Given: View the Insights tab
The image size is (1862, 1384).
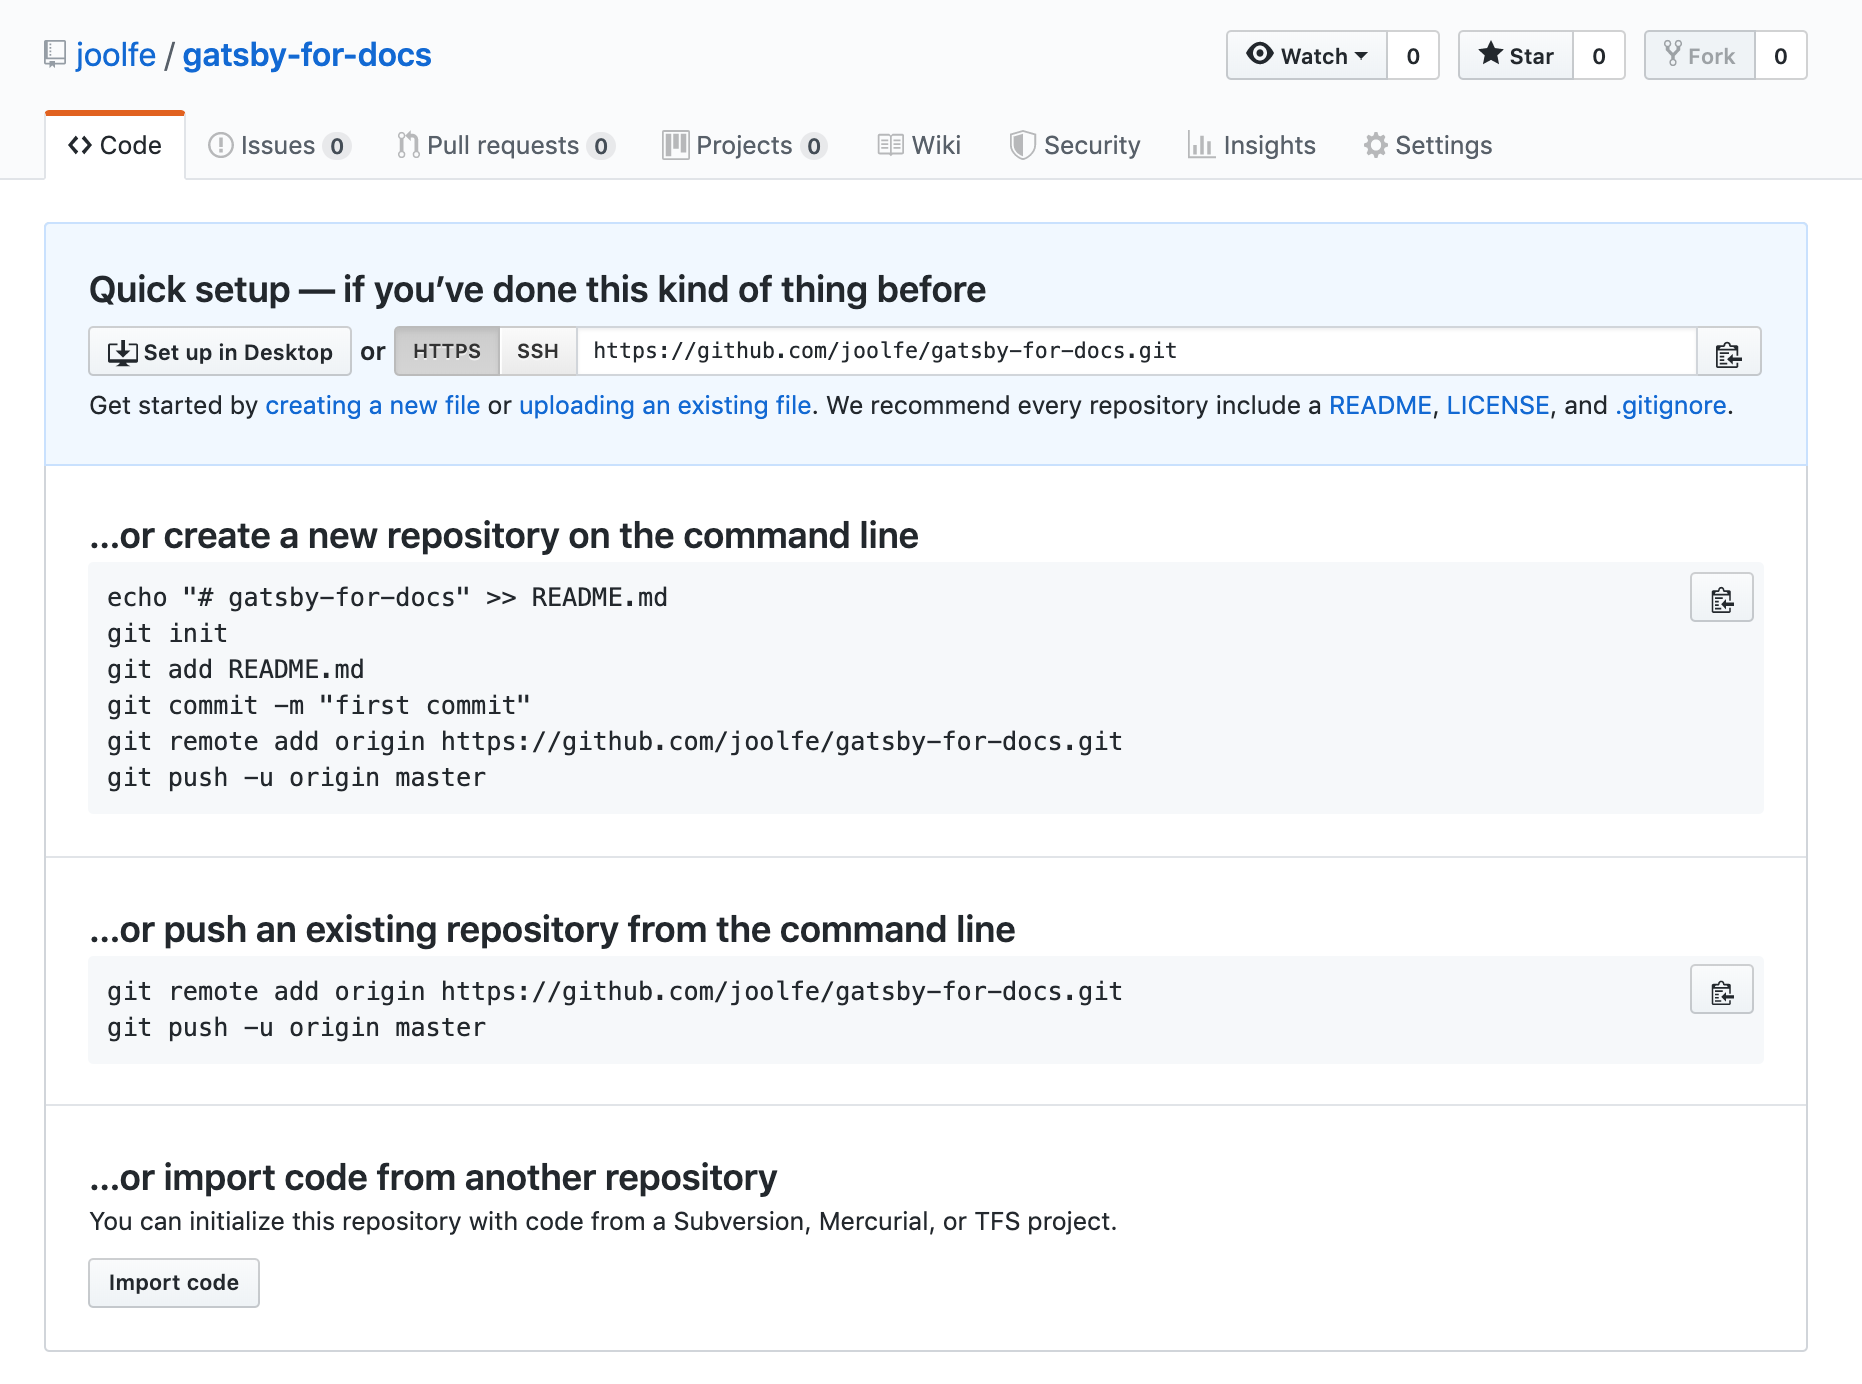Looking at the screenshot, I should [1252, 146].
